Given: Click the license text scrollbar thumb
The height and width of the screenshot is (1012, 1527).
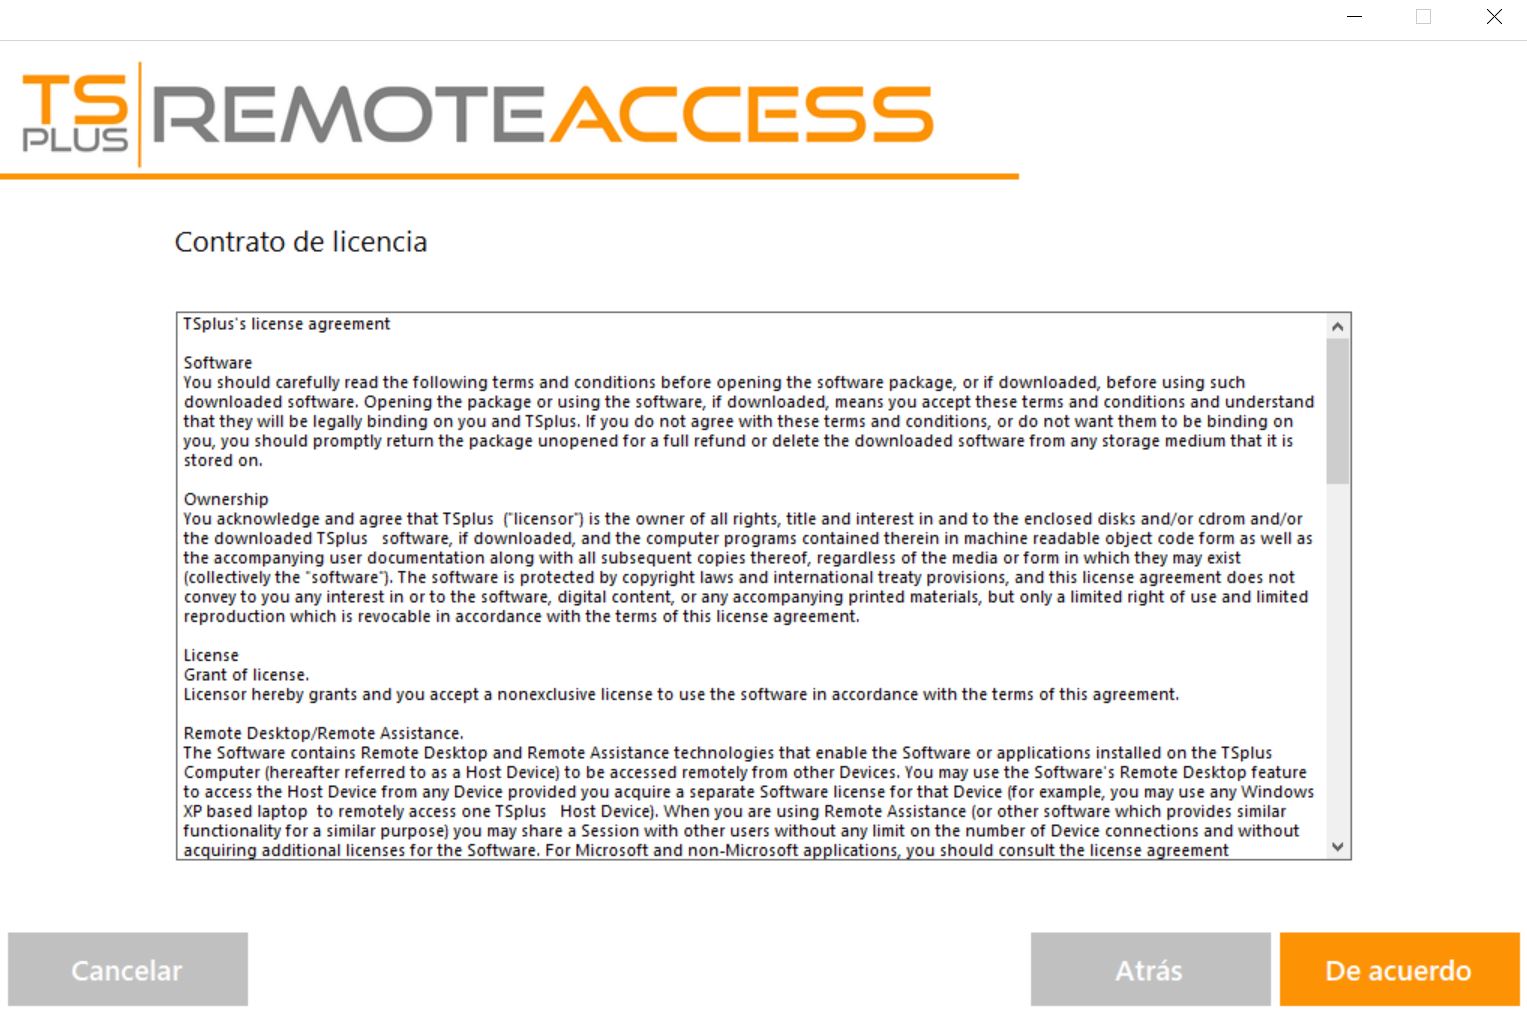Looking at the screenshot, I should [x=1337, y=410].
